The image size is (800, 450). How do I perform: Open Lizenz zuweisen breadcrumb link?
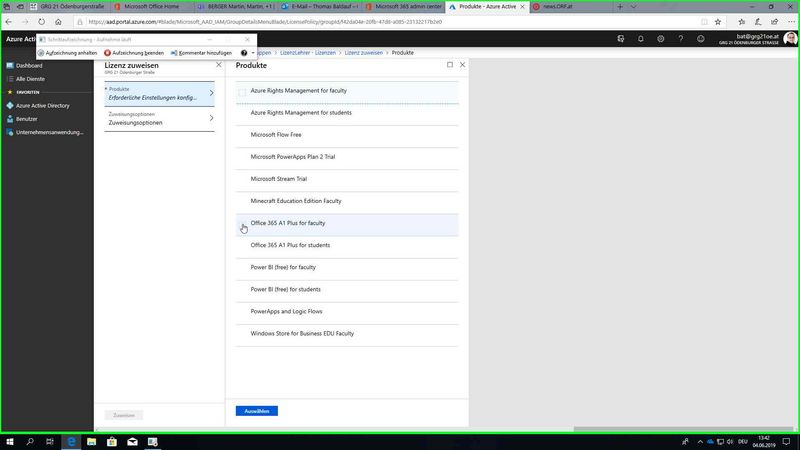(363, 53)
